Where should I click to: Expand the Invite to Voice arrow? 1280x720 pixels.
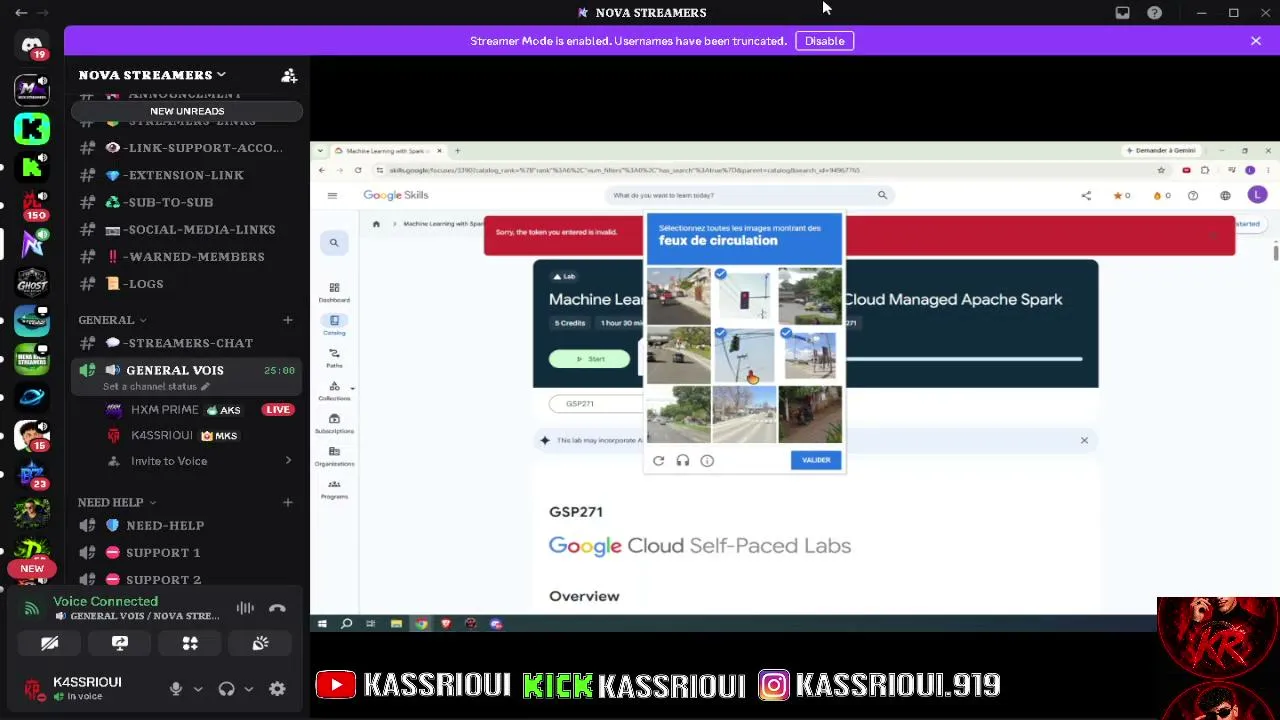pyautogui.click(x=288, y=461)
